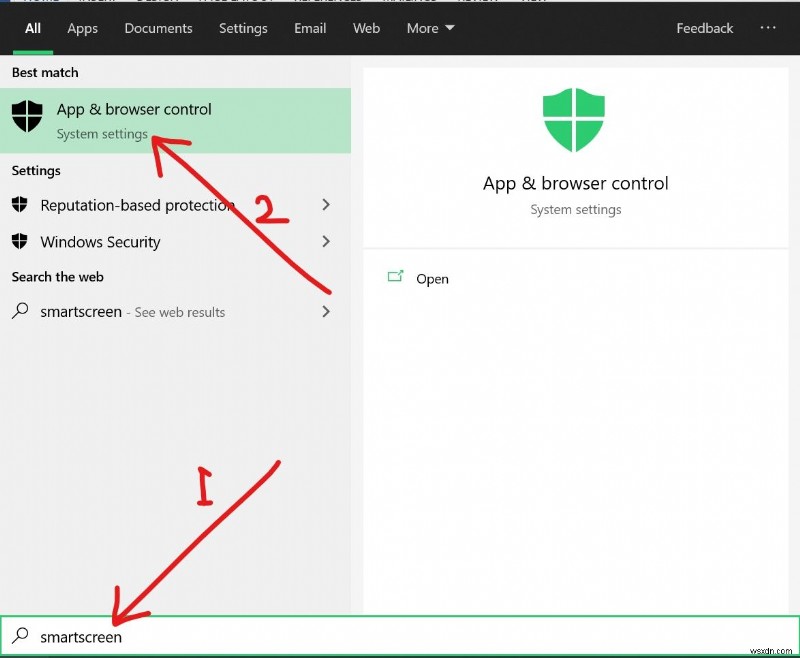Image resolution: width=800 pixels, height=658 pixels.
Task: Expand the smartscreen web results chevron
Action: tap(325, 312)
